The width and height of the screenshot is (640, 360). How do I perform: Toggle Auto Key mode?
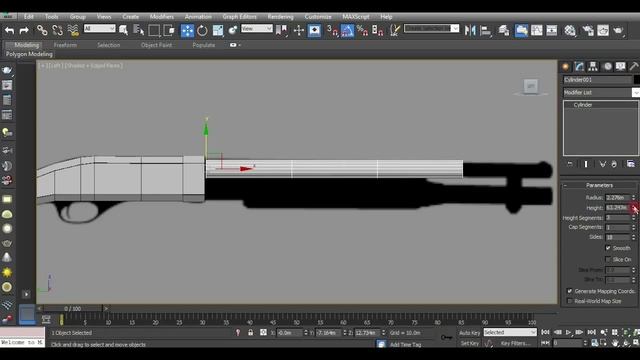click(x=469, y=333)
